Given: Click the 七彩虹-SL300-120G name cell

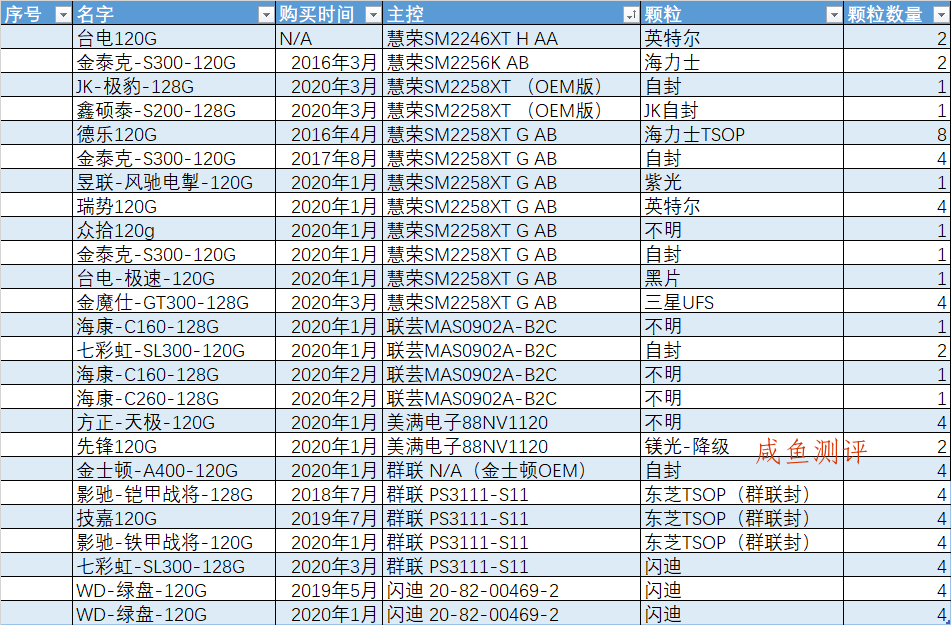Looking at the screenshot, I should (174, 350).
